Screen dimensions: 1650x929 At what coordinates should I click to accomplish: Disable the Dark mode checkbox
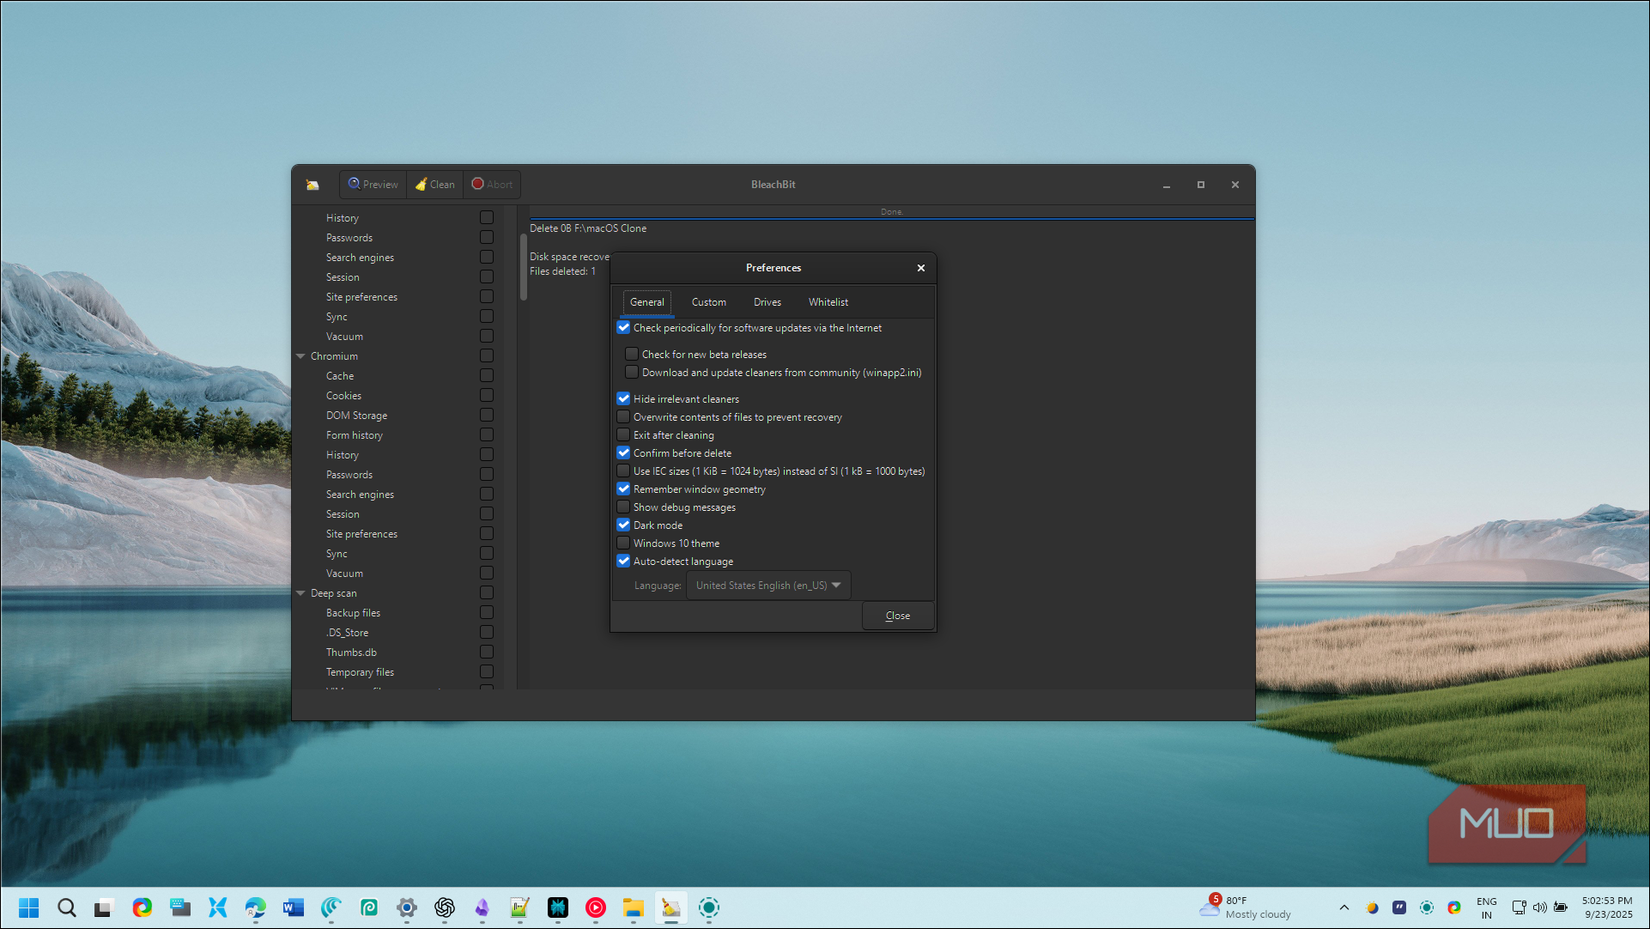pyautogui.click(x=624, y=525)
